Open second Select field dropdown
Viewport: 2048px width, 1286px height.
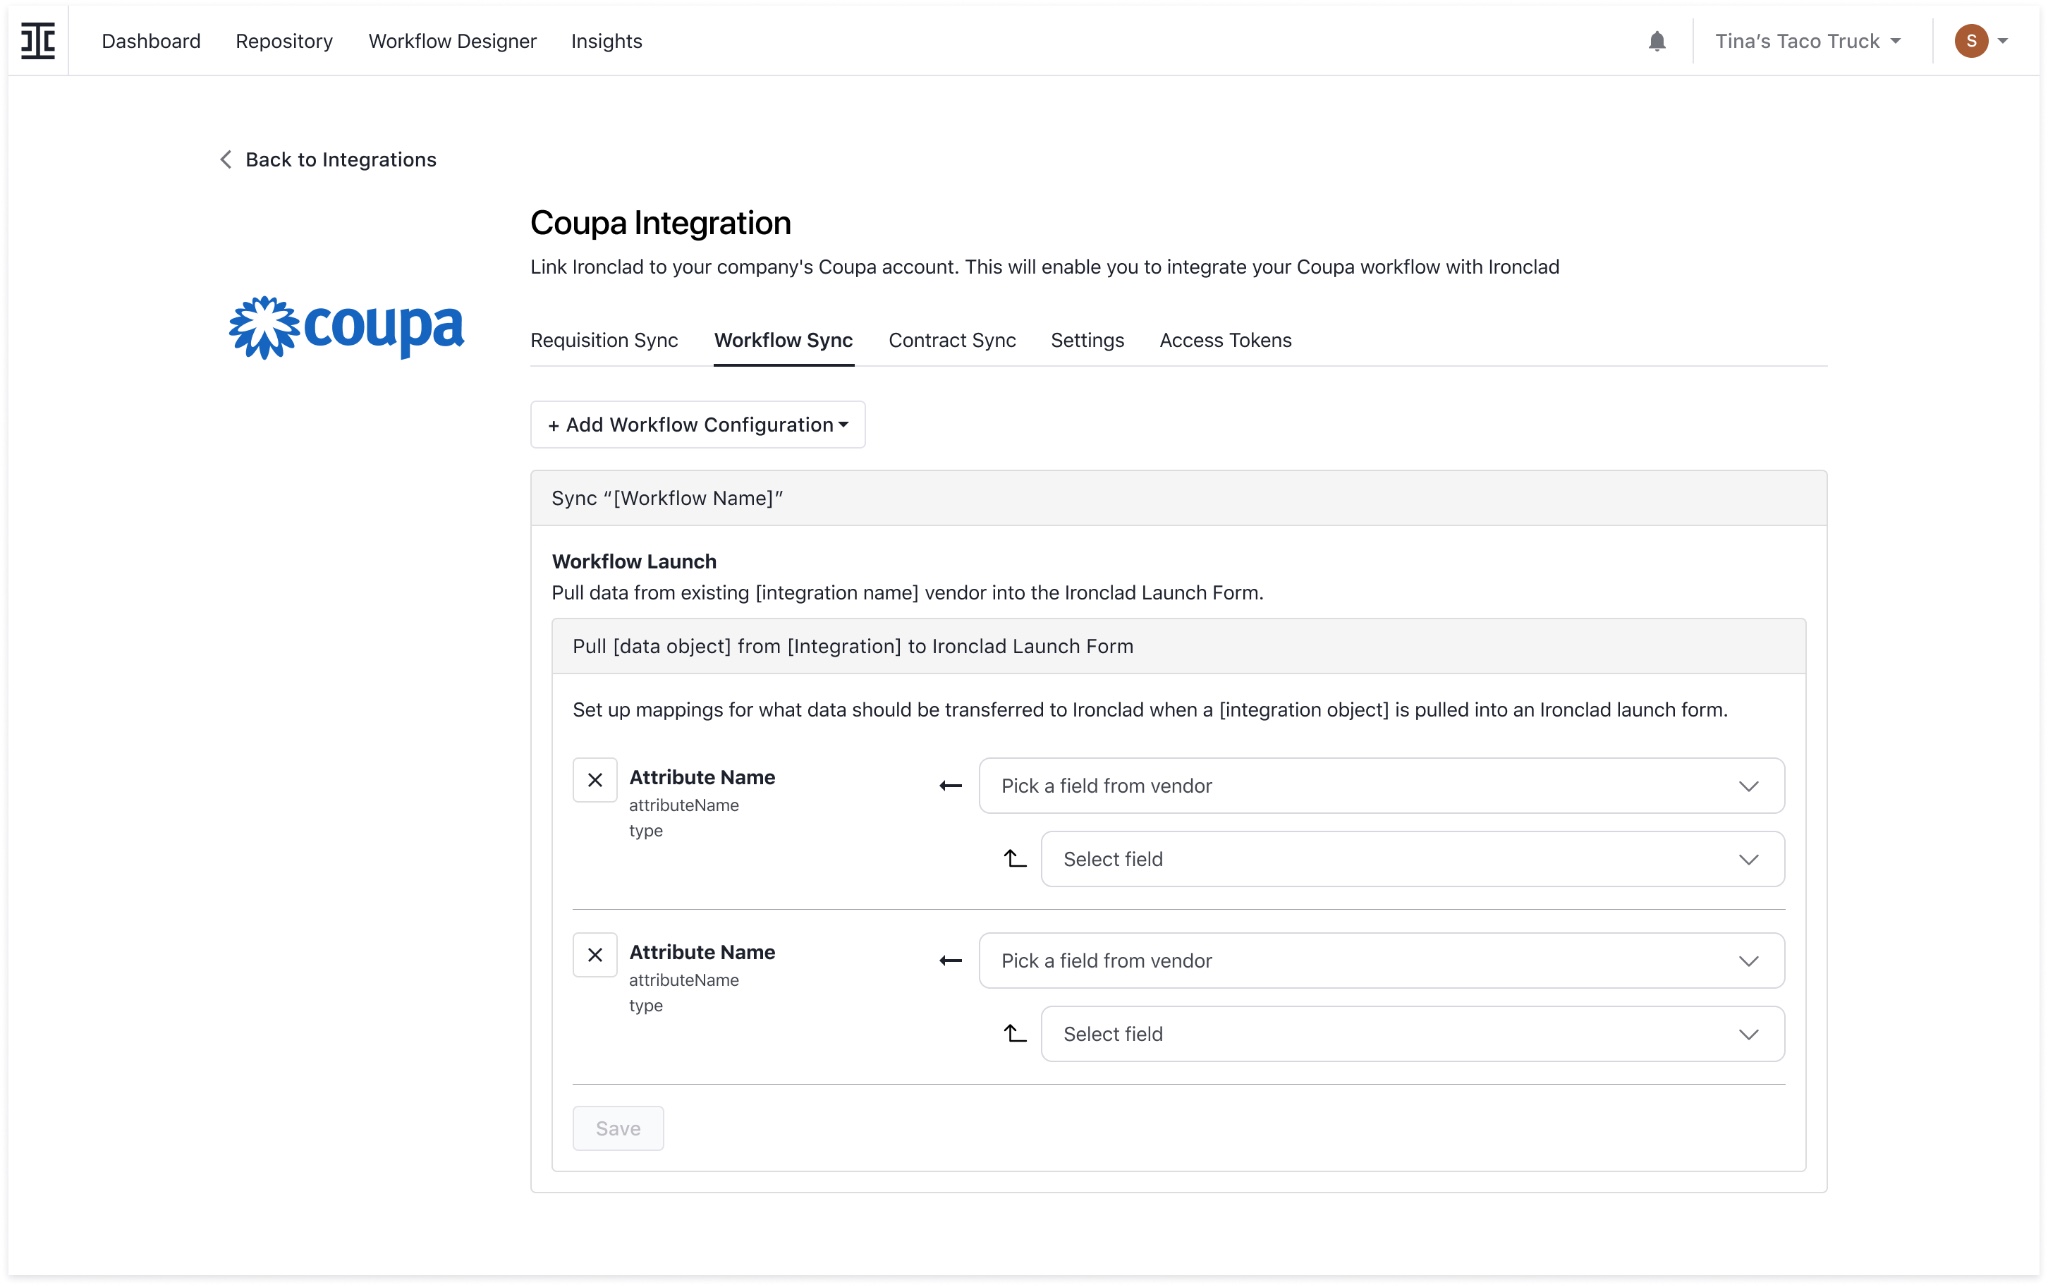pos(1413,1034)
